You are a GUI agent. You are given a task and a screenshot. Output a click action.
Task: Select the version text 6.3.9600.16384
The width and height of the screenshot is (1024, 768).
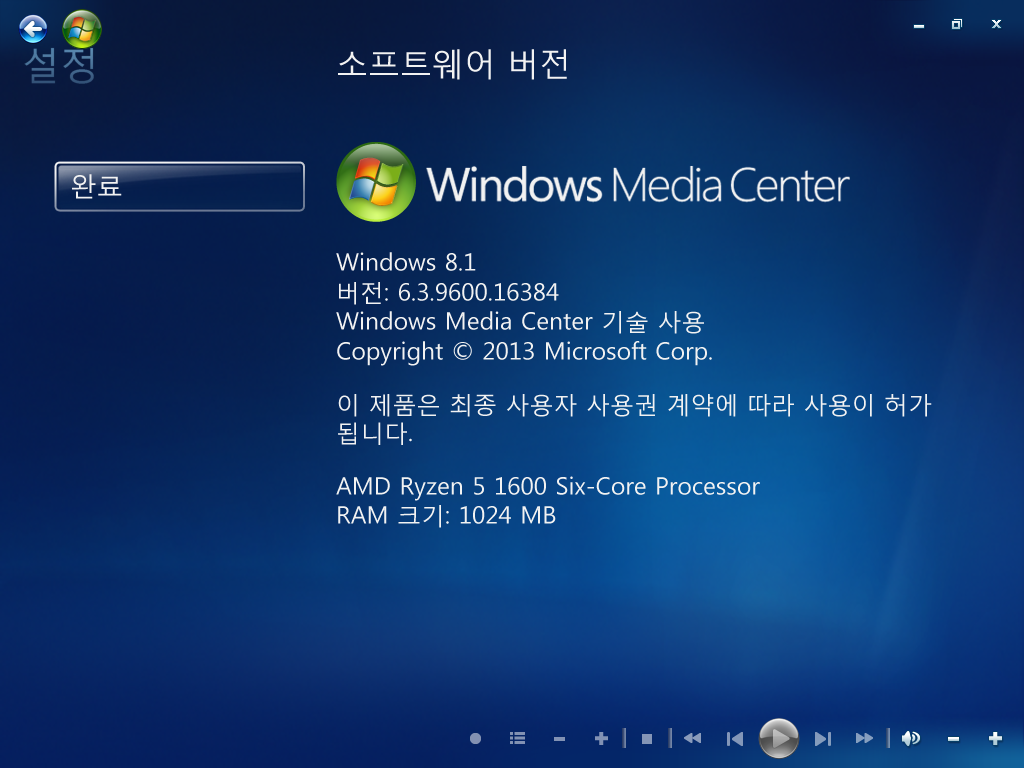point(478,293)
